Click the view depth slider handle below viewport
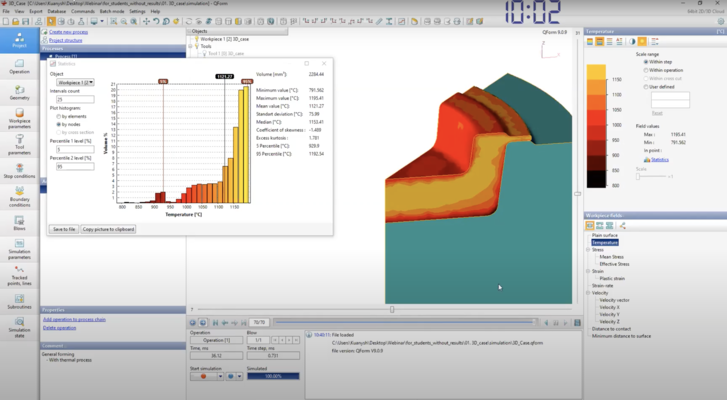The height and width of the screenshot is (400, 727). [x=392, y=309]
